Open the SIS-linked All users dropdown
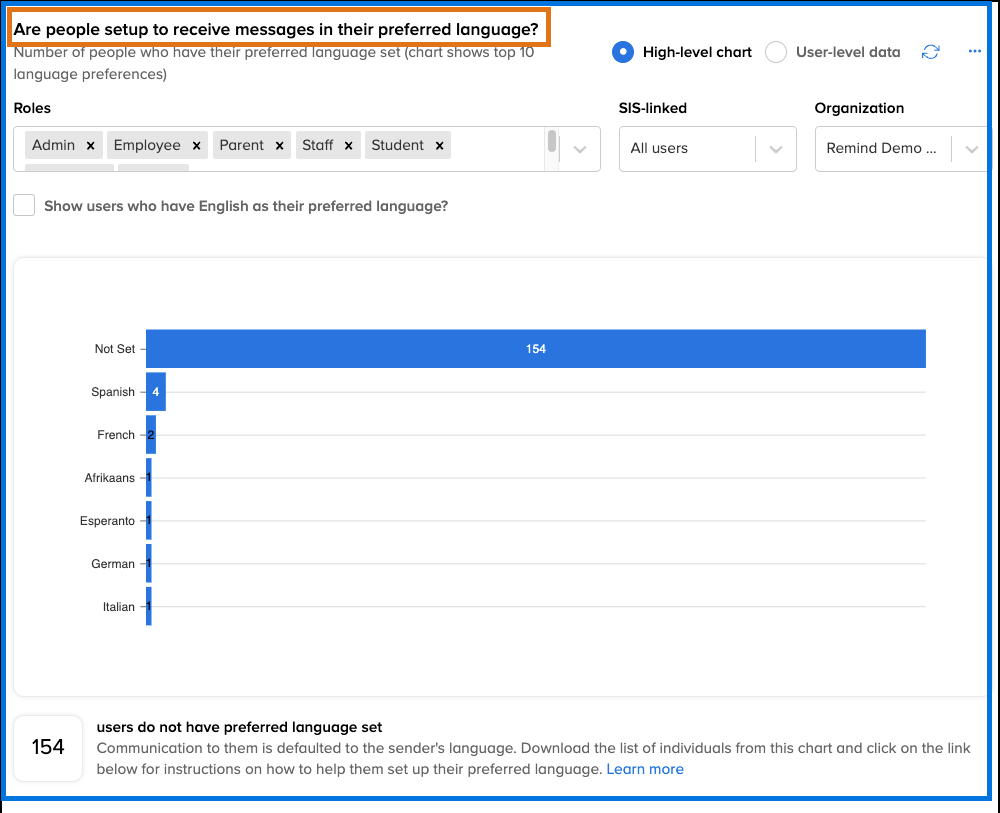Screen dimensions: 1000x813 click(707, 149)
